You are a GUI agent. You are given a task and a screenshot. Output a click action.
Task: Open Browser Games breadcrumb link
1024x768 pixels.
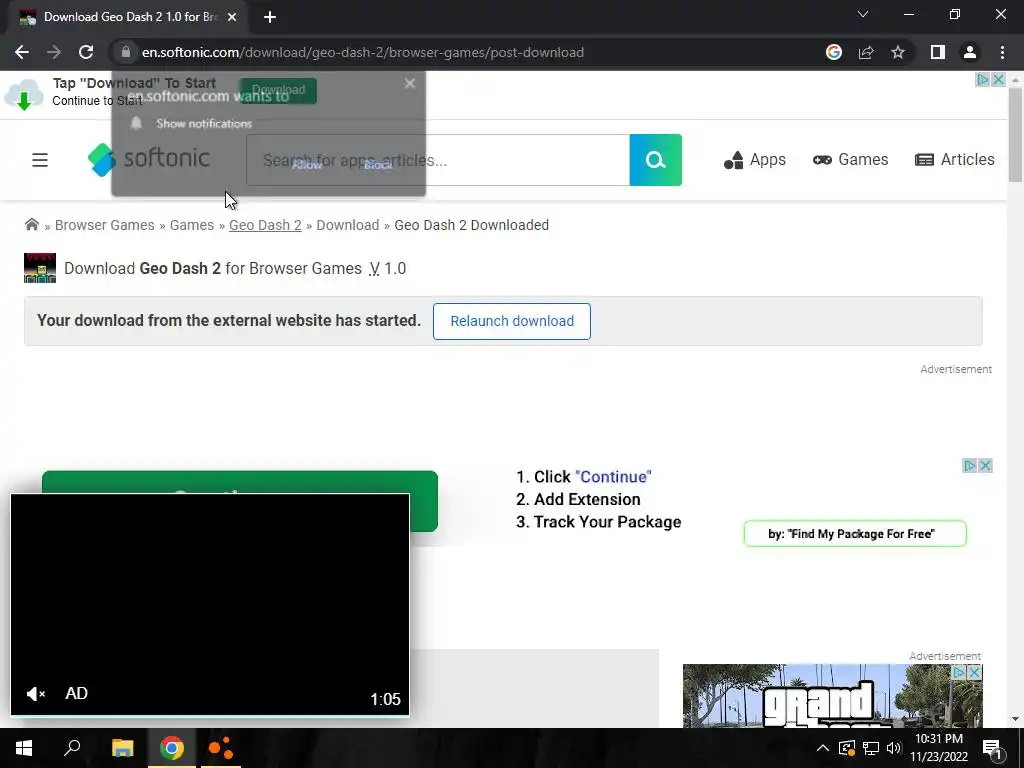[x=104, y=225]
